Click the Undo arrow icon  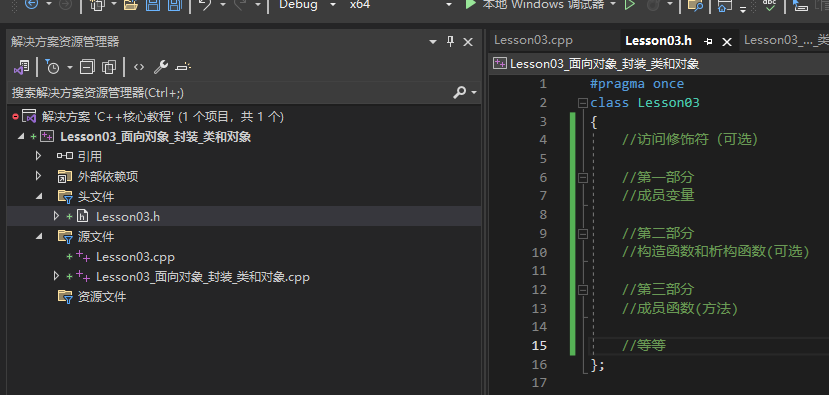(205, 5)
